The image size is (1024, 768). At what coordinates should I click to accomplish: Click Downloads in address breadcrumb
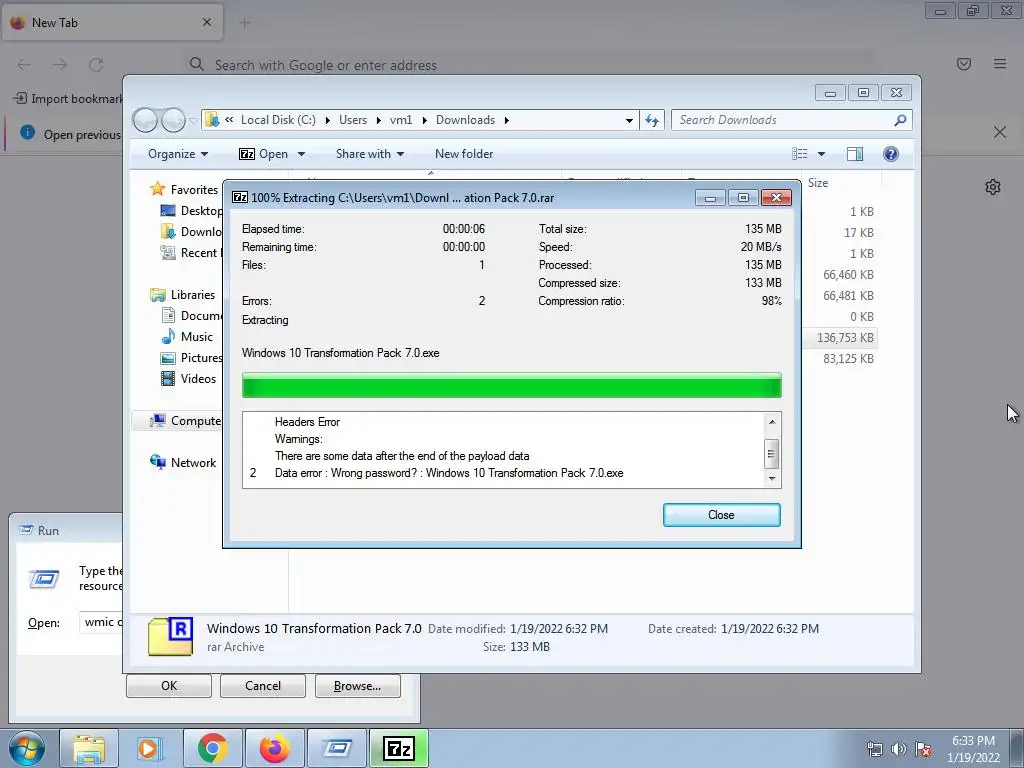(x=465, y=120)
